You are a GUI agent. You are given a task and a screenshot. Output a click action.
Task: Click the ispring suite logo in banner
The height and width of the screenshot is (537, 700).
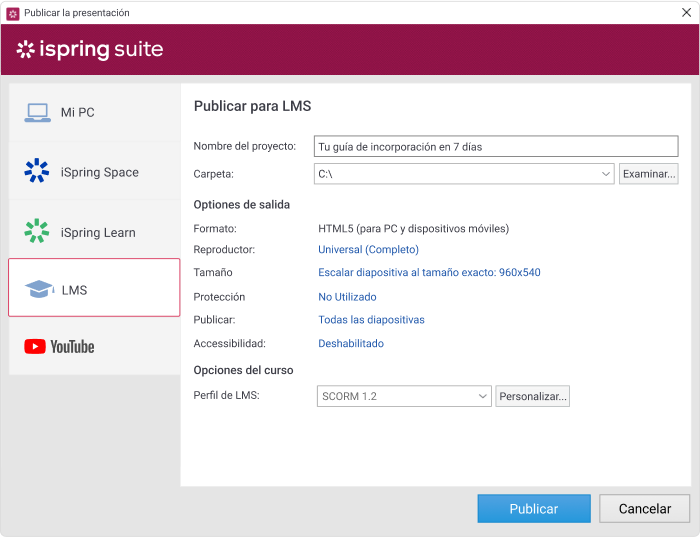point(90,49)
